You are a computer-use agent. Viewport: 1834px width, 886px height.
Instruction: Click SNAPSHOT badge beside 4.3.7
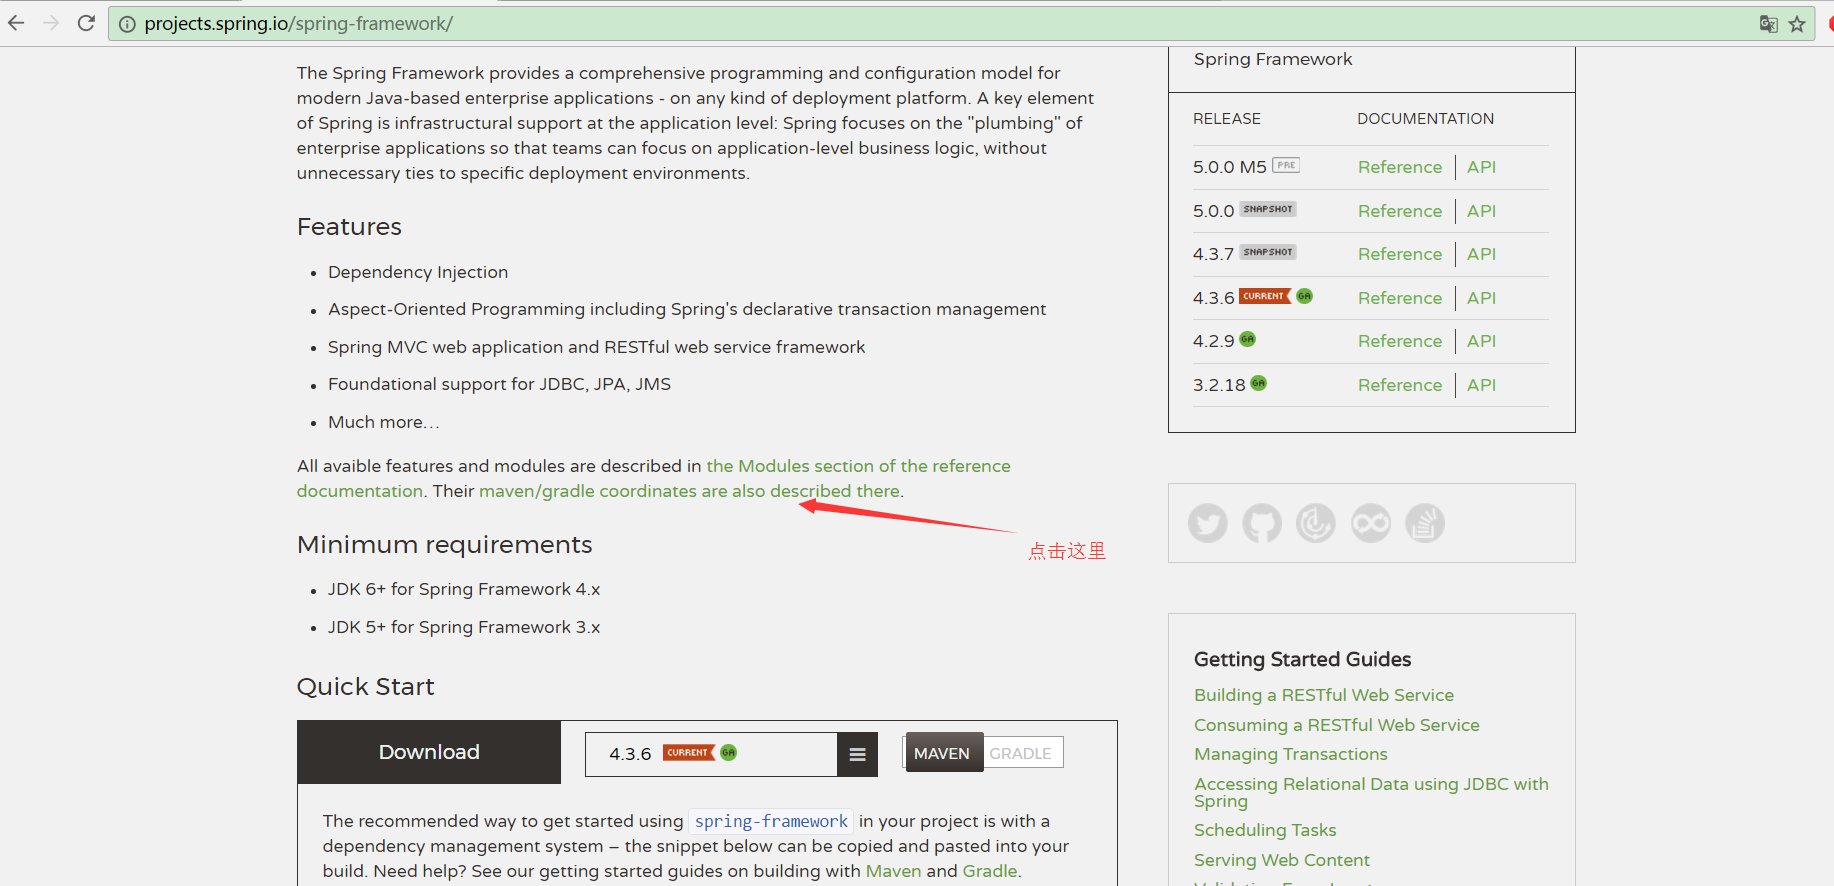click(x=1268, y=252)
